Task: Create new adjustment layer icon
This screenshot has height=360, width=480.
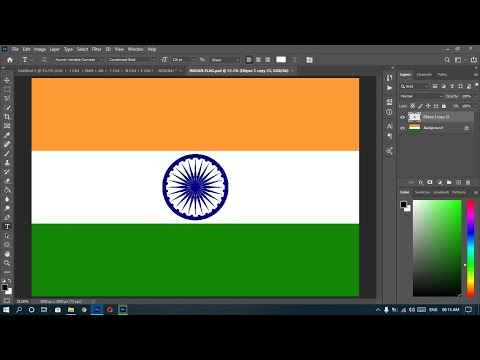Action: click(440, 182)
